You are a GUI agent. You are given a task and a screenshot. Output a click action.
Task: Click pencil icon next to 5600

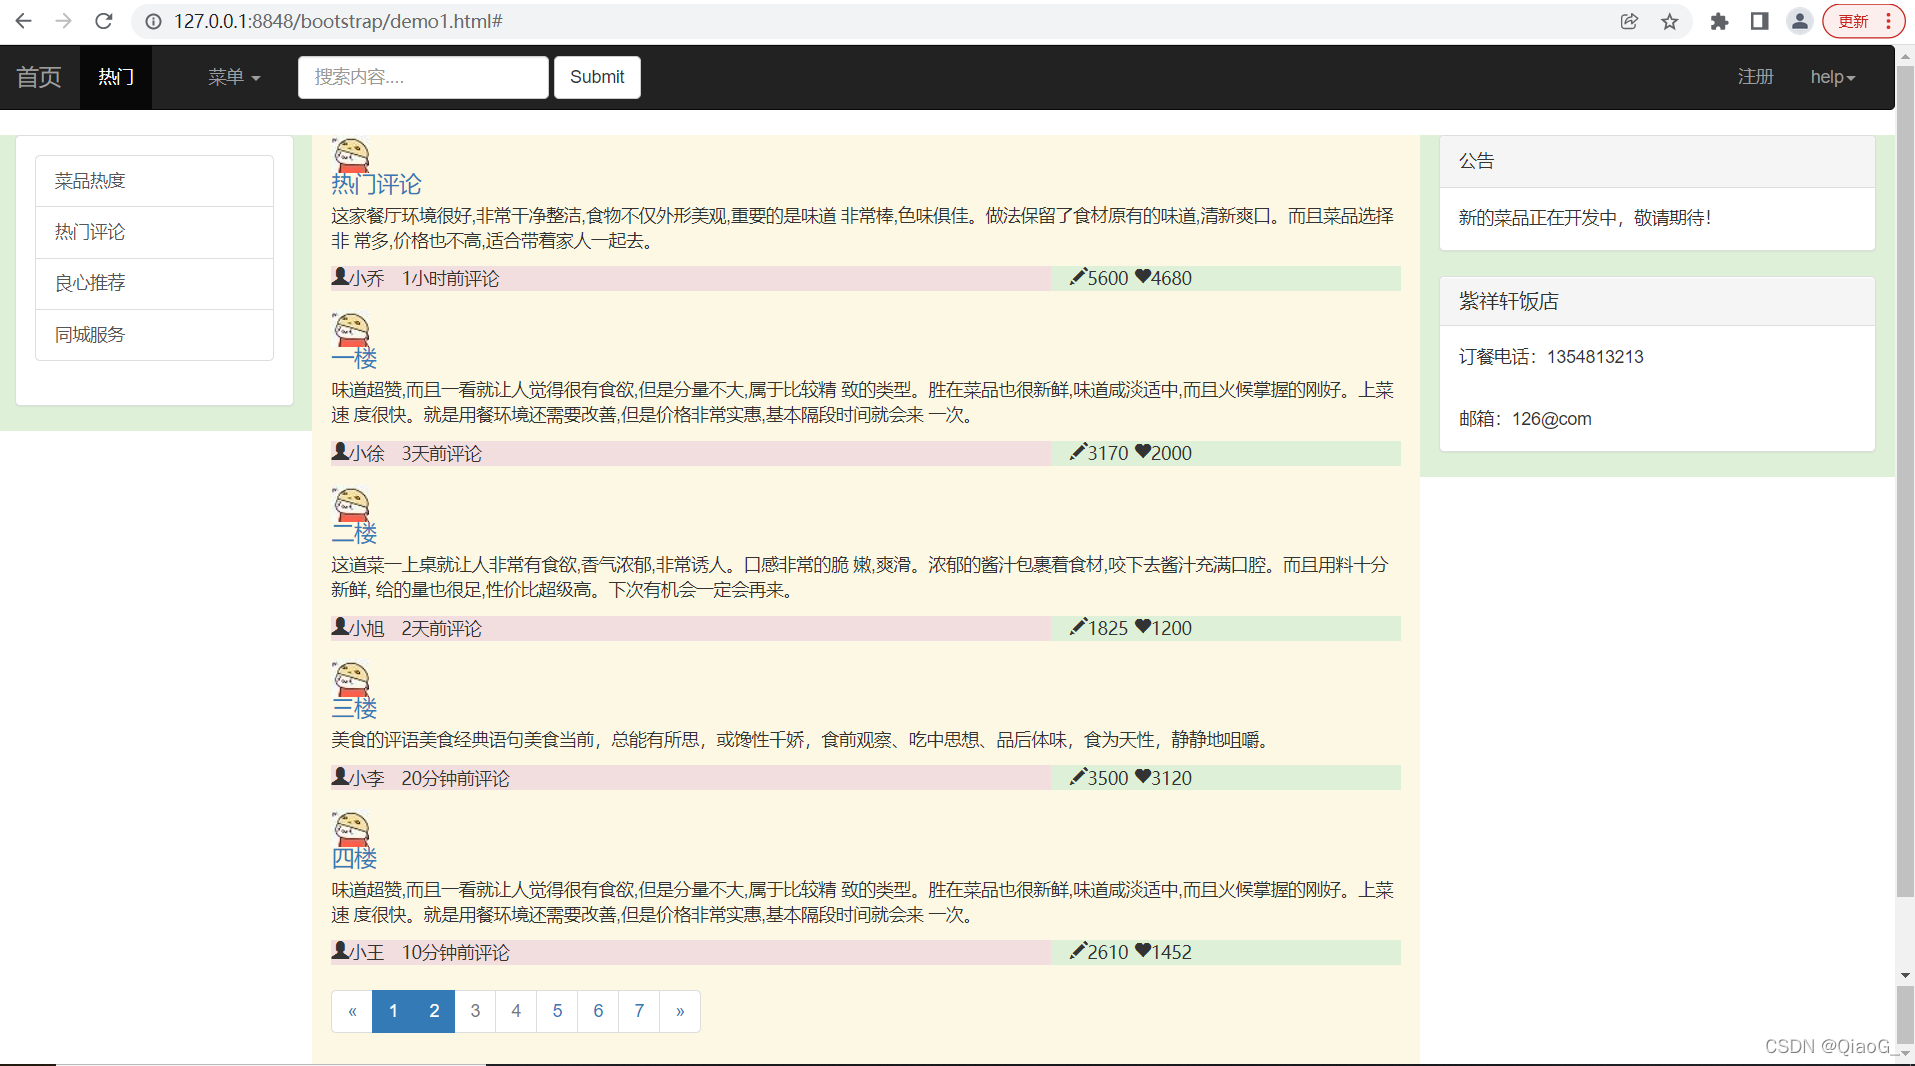(x=1078, y=276)
